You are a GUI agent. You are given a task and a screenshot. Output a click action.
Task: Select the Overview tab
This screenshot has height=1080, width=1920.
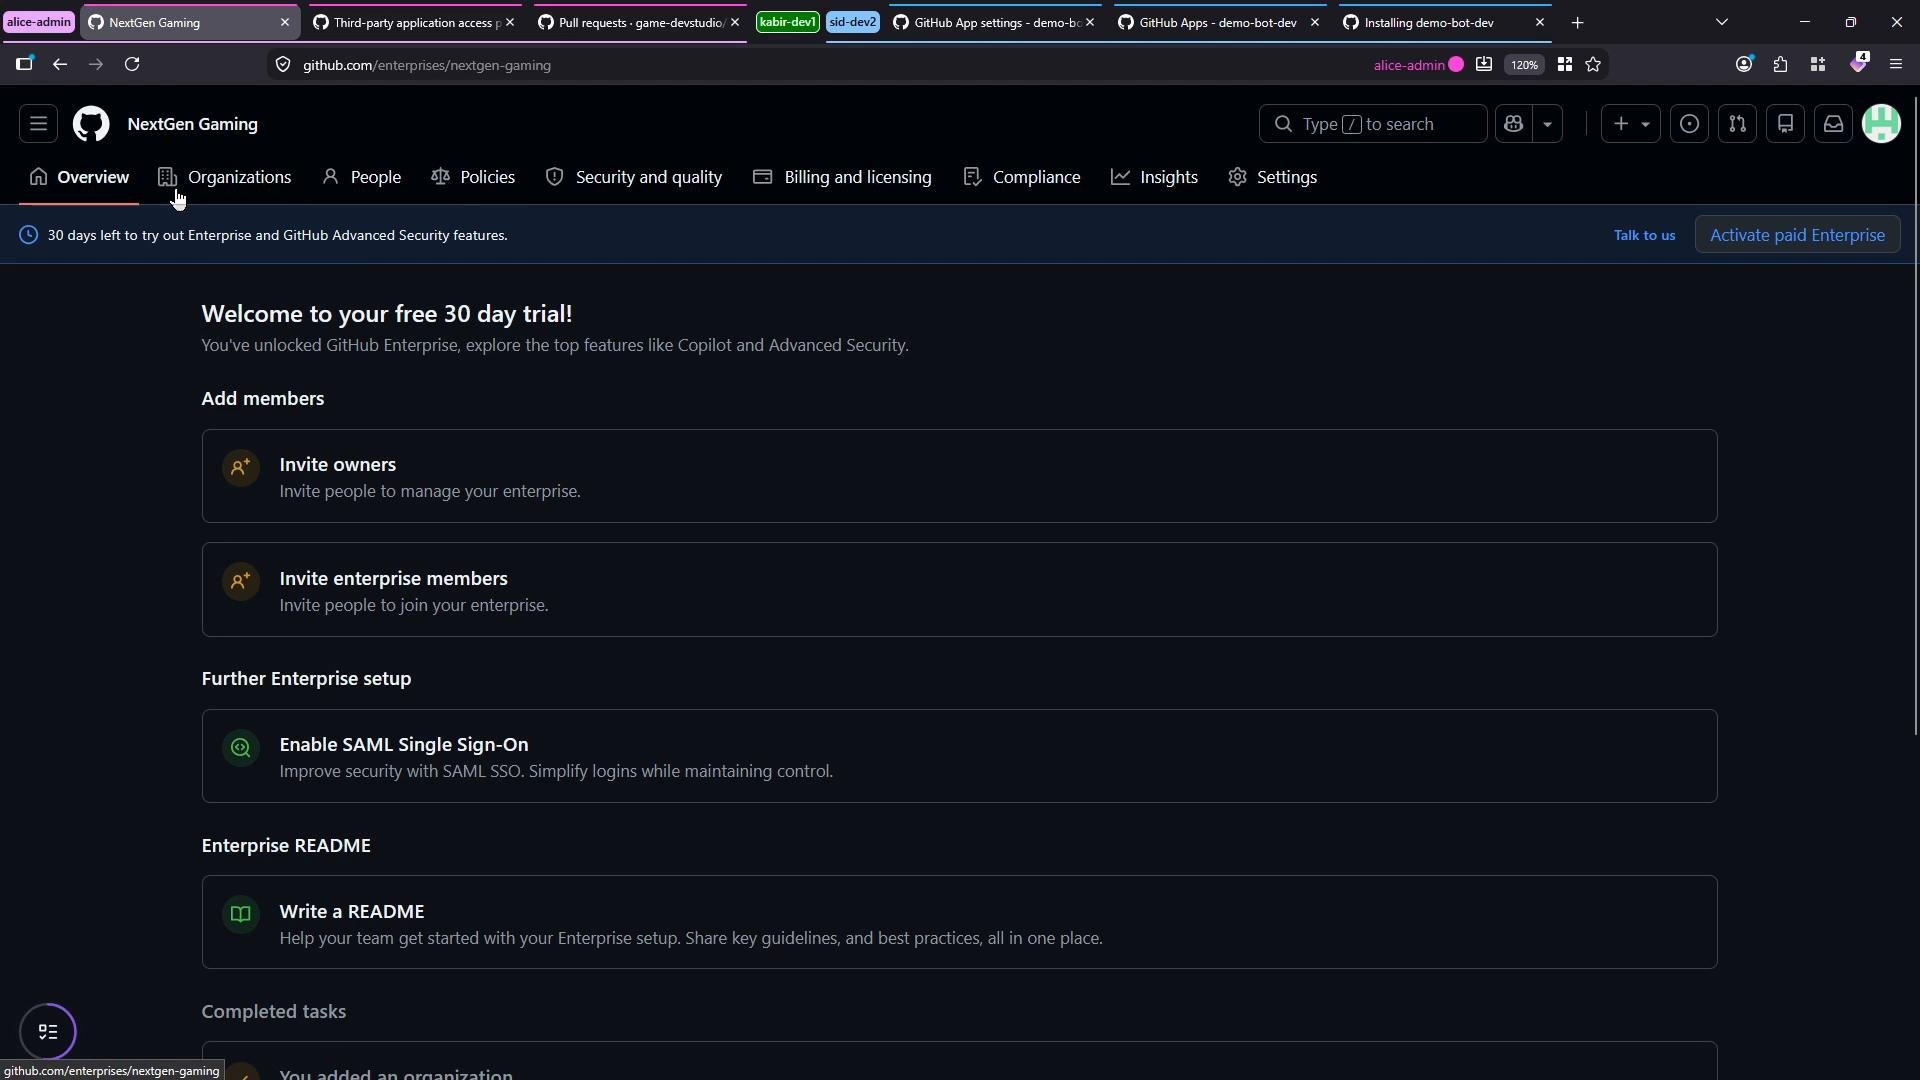[x=79, y=177]
